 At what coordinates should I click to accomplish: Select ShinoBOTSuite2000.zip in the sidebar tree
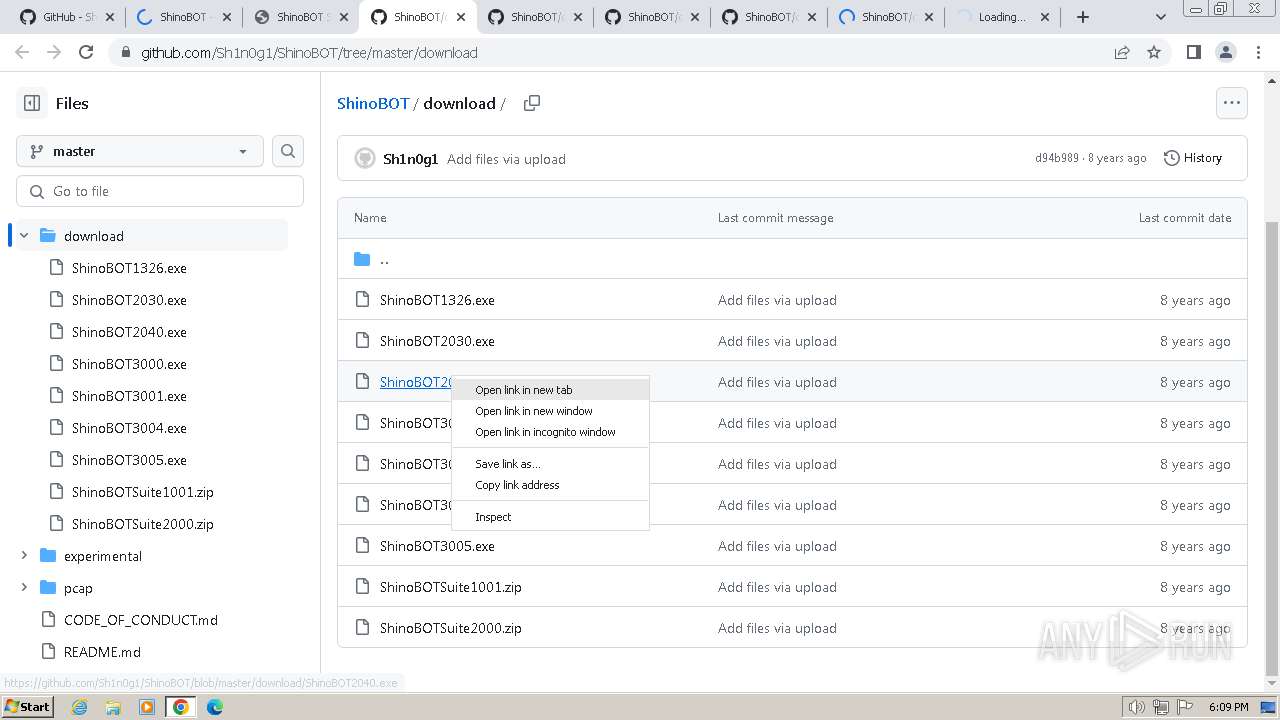tap(143, 524)
